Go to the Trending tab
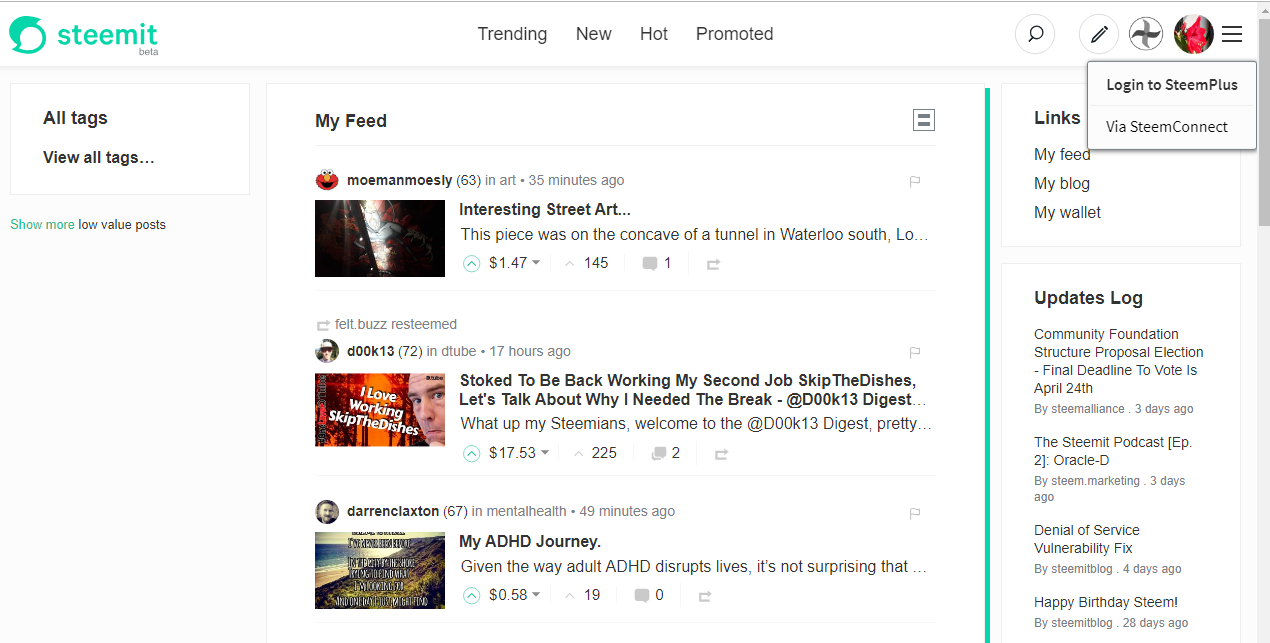The height and width of the screenshot is (643, 1270). [x=512, y=34]
